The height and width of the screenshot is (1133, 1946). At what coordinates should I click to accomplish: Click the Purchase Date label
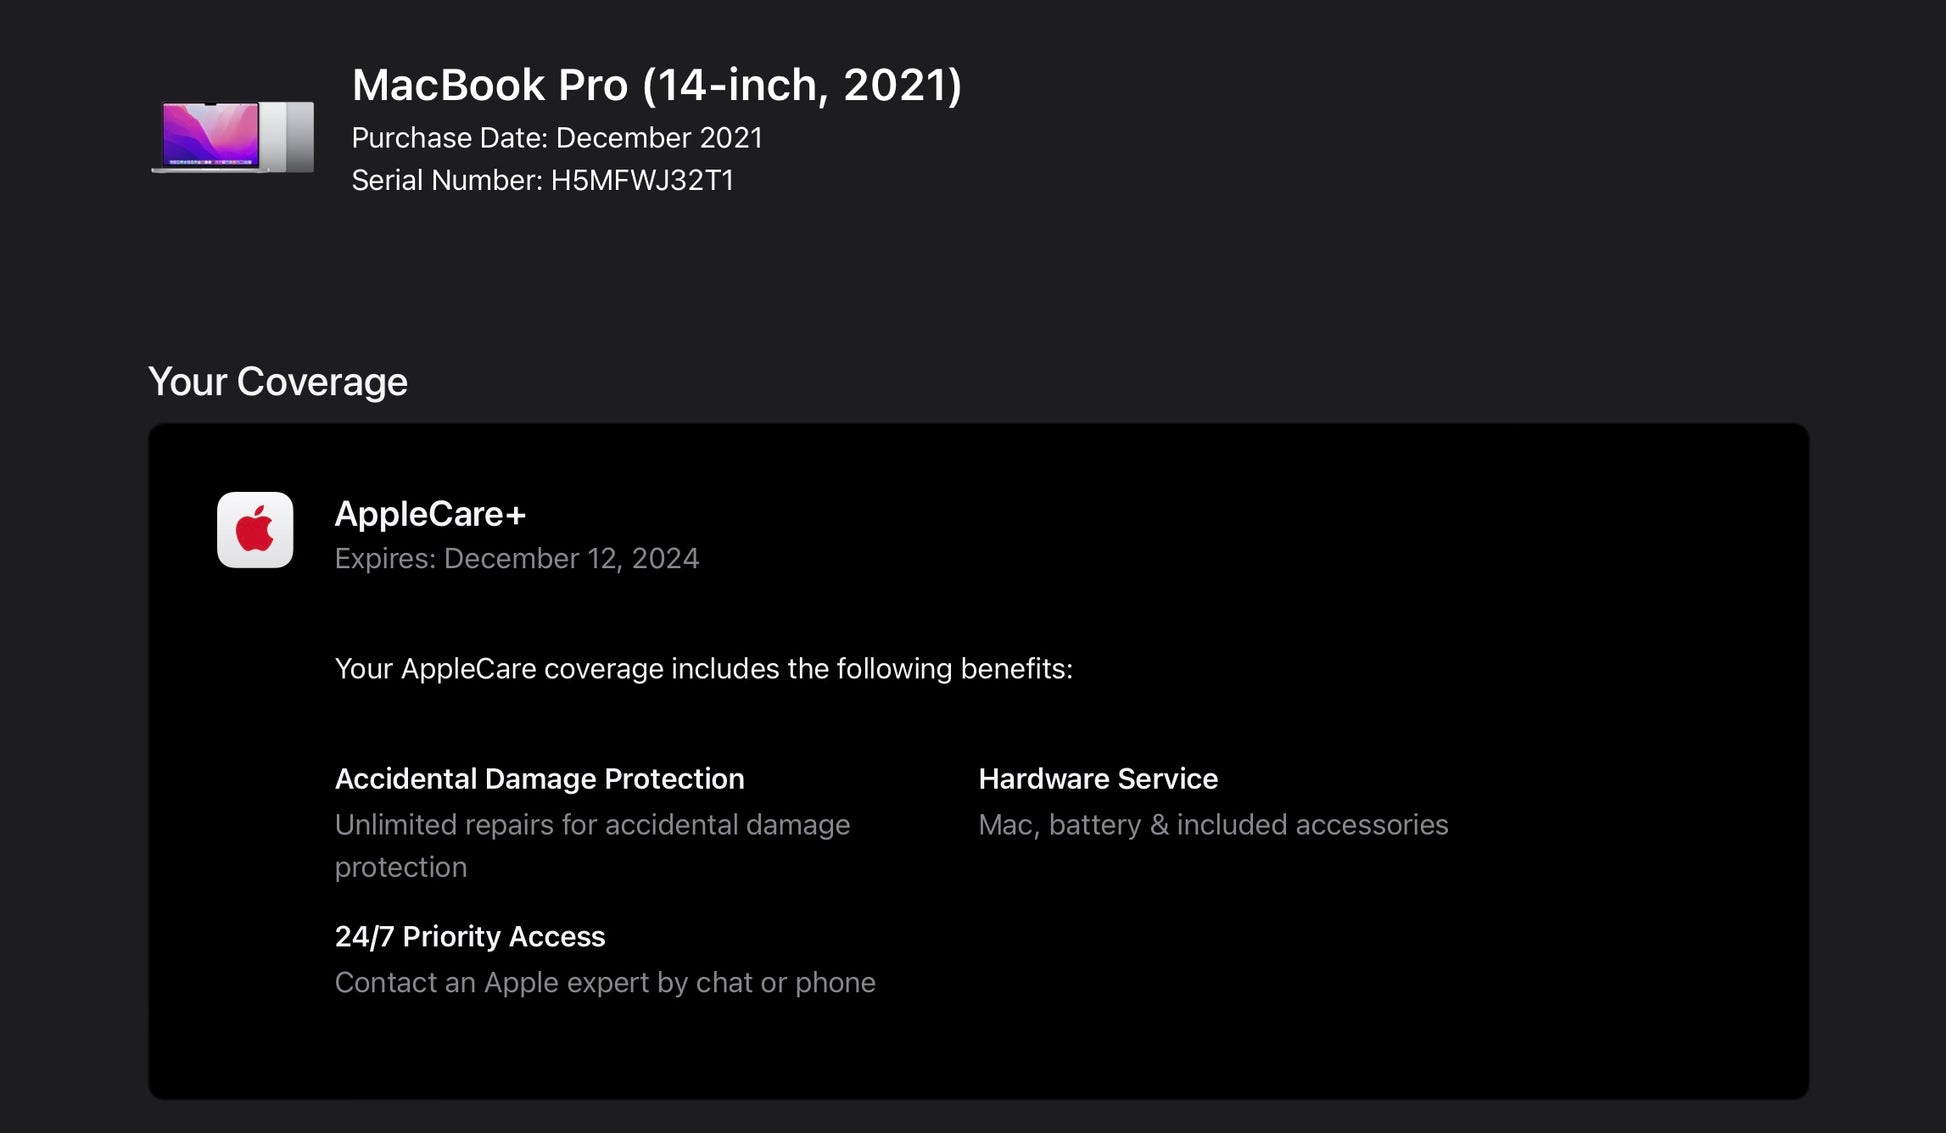click(450, 138)
